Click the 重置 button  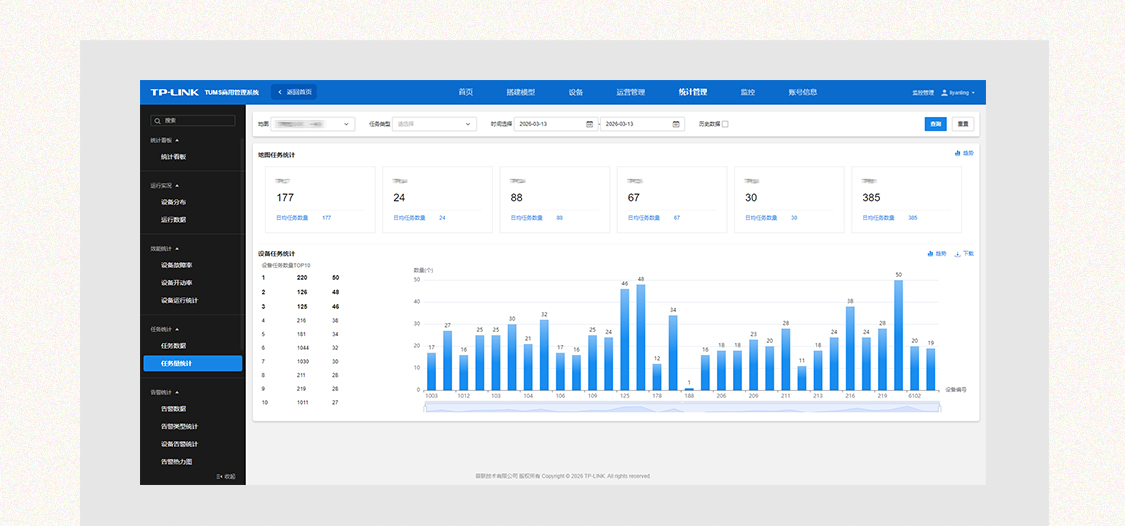[x=962, y=124]
